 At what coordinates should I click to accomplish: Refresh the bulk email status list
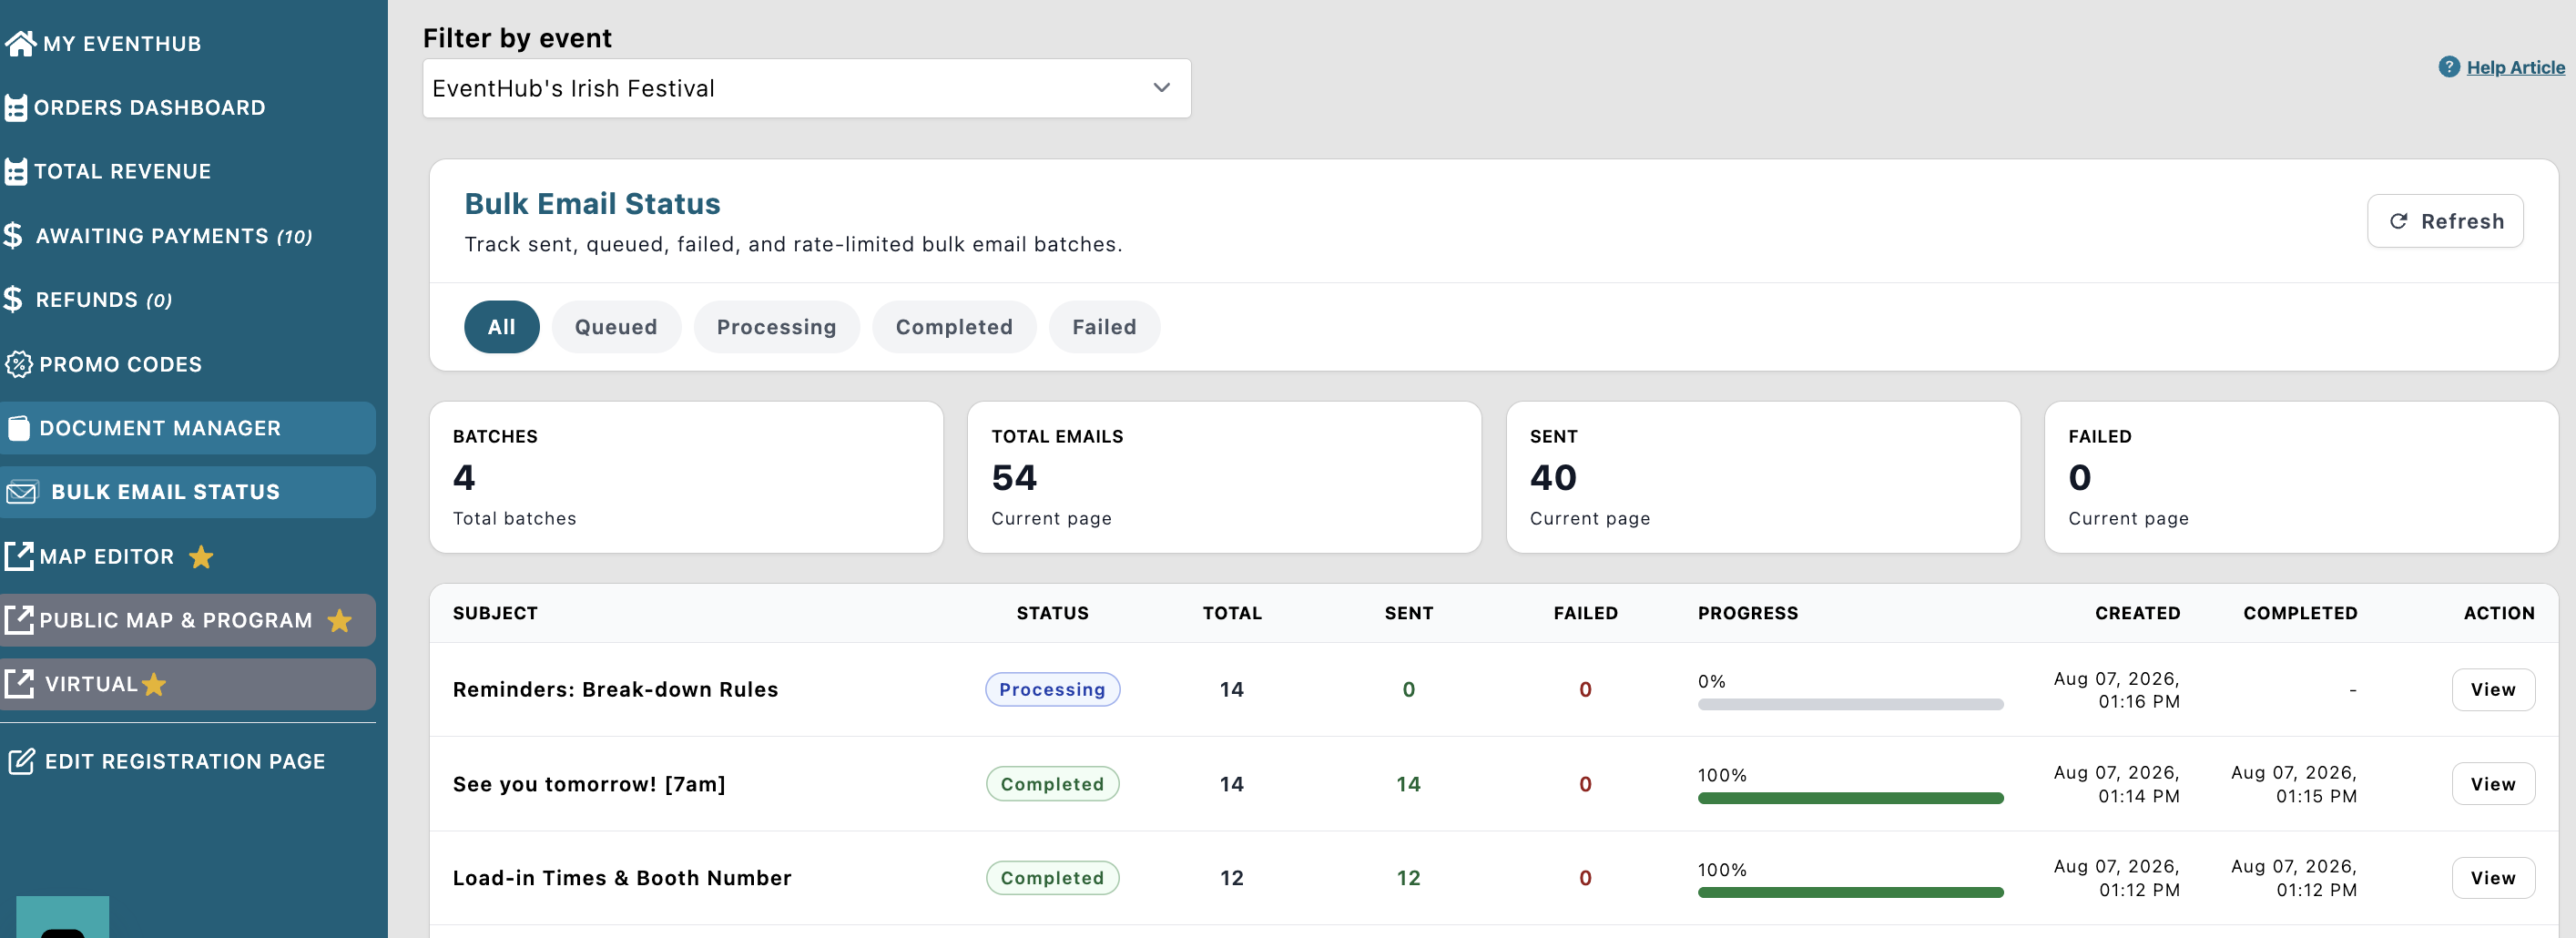[x=2444, y=221]
